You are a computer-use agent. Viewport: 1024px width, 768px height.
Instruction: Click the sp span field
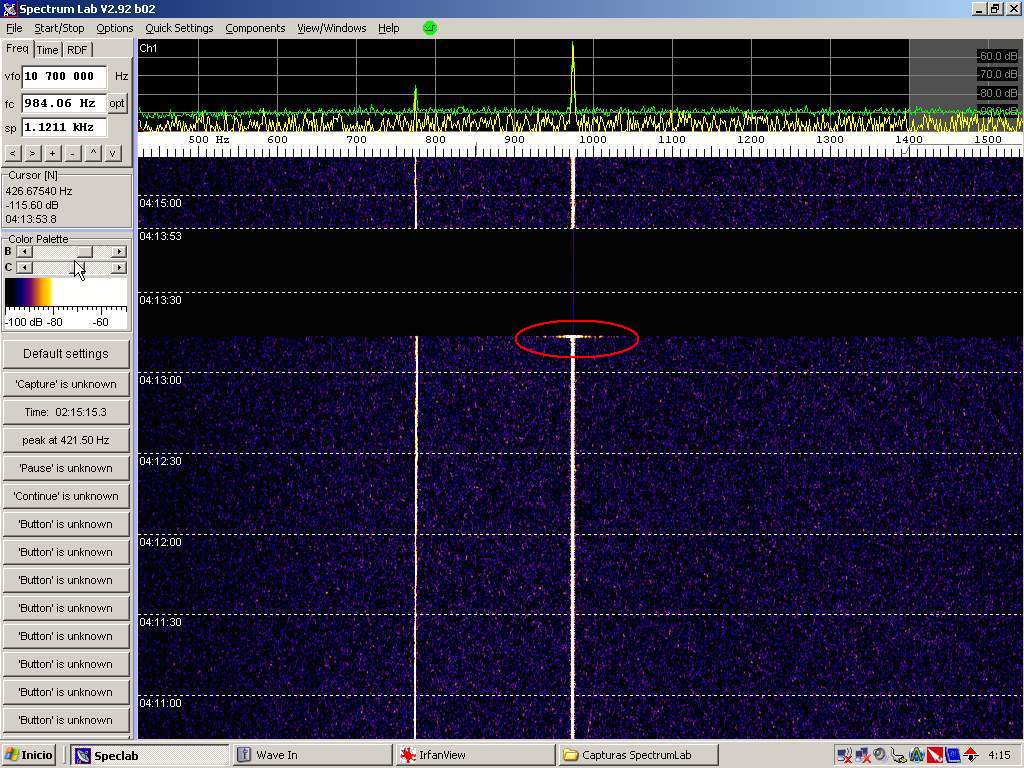click(63, 127)
